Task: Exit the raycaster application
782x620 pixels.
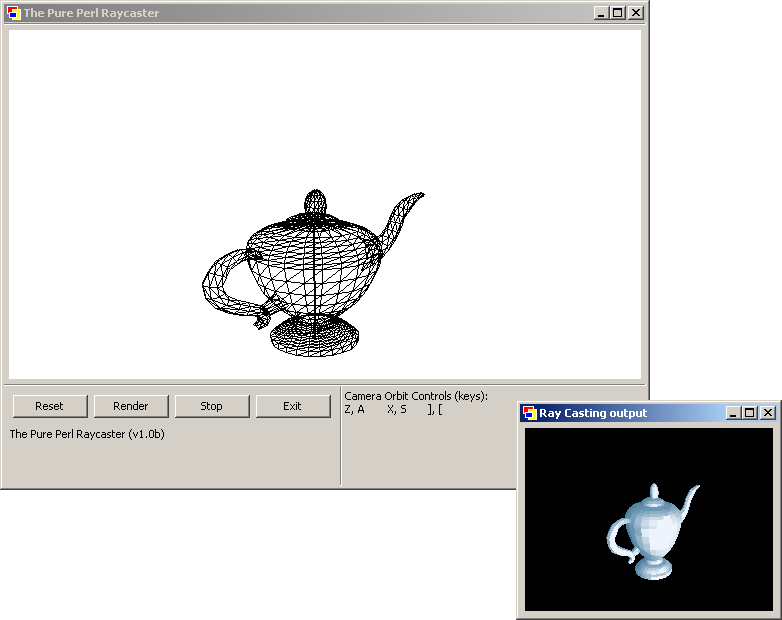Action: click(x=293, y=406)
